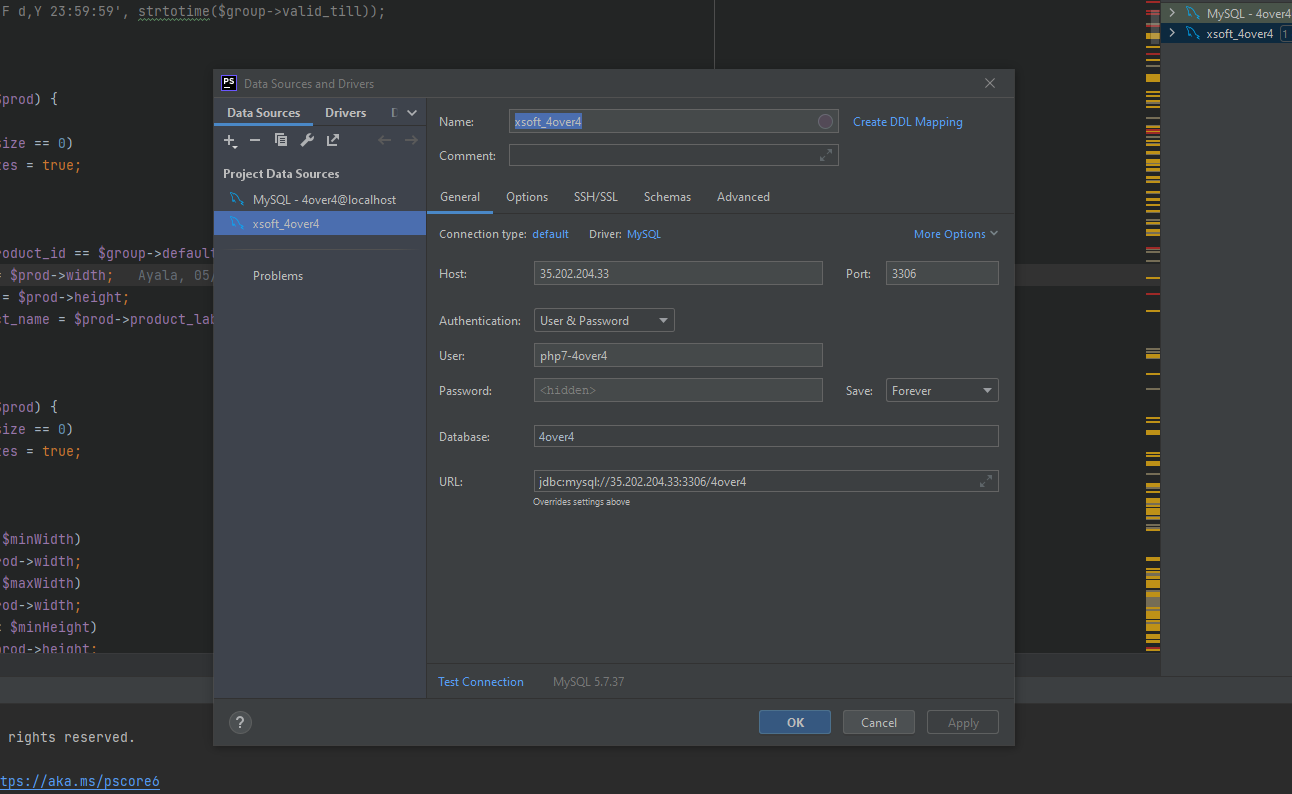Add a new data source with plus icon
The width and height of the screenshot is (1292, 794).
coord(230,141)
